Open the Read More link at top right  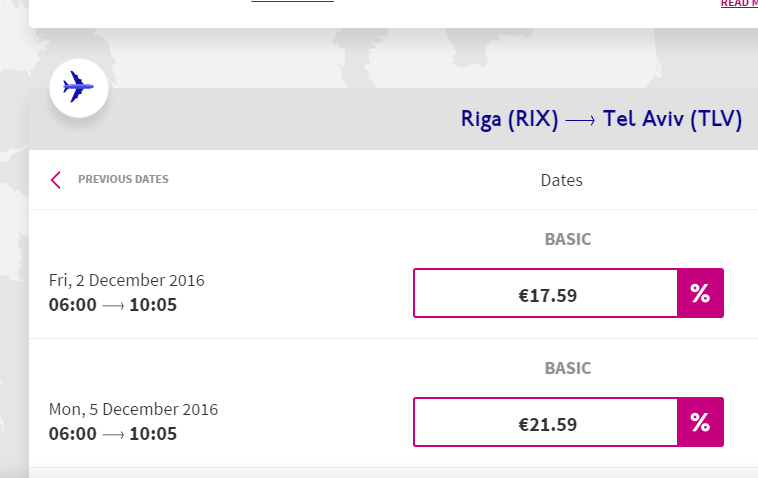coord(738,4)
